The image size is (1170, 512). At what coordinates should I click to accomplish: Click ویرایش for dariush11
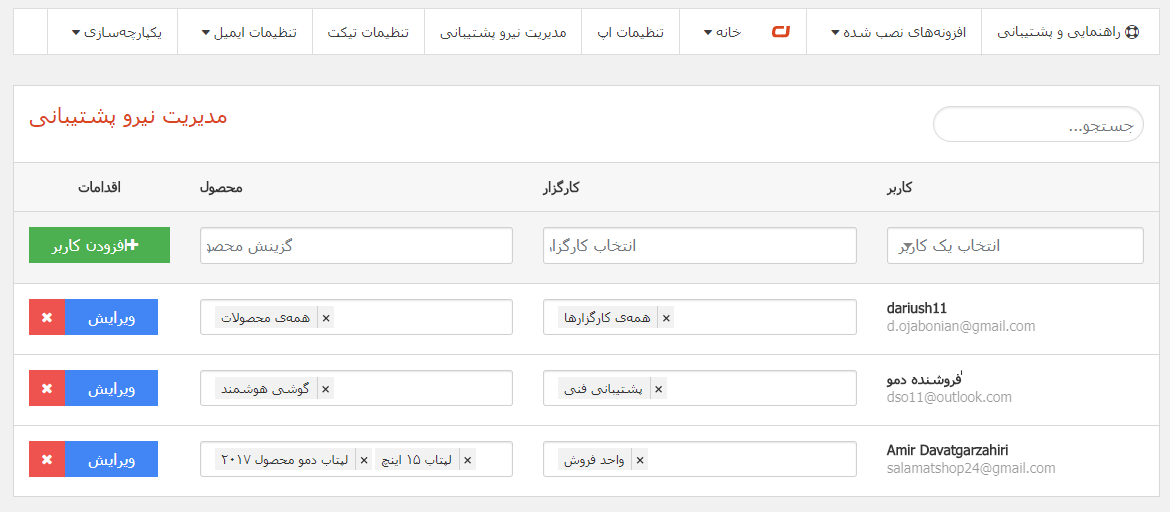click(111, 318)
